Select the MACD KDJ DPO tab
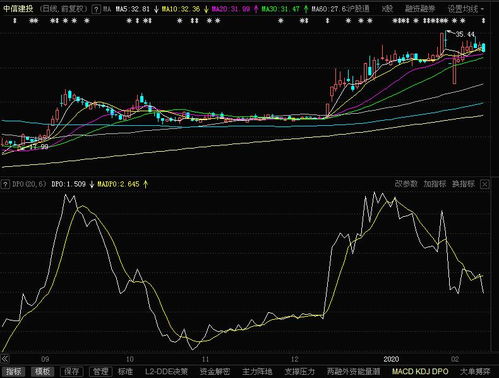Viewport: 499px width, 378px height. 420,371
